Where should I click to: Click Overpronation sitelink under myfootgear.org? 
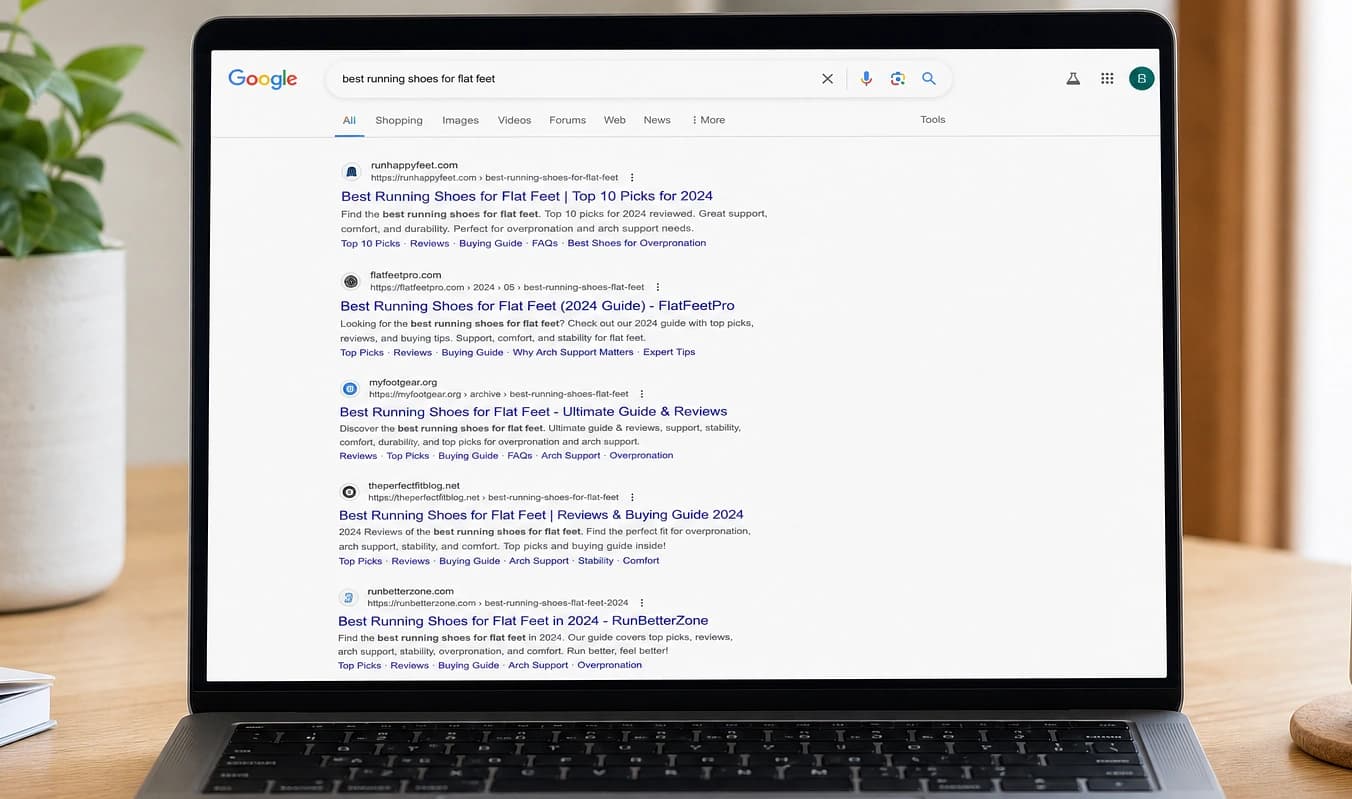tap(641, 456)
